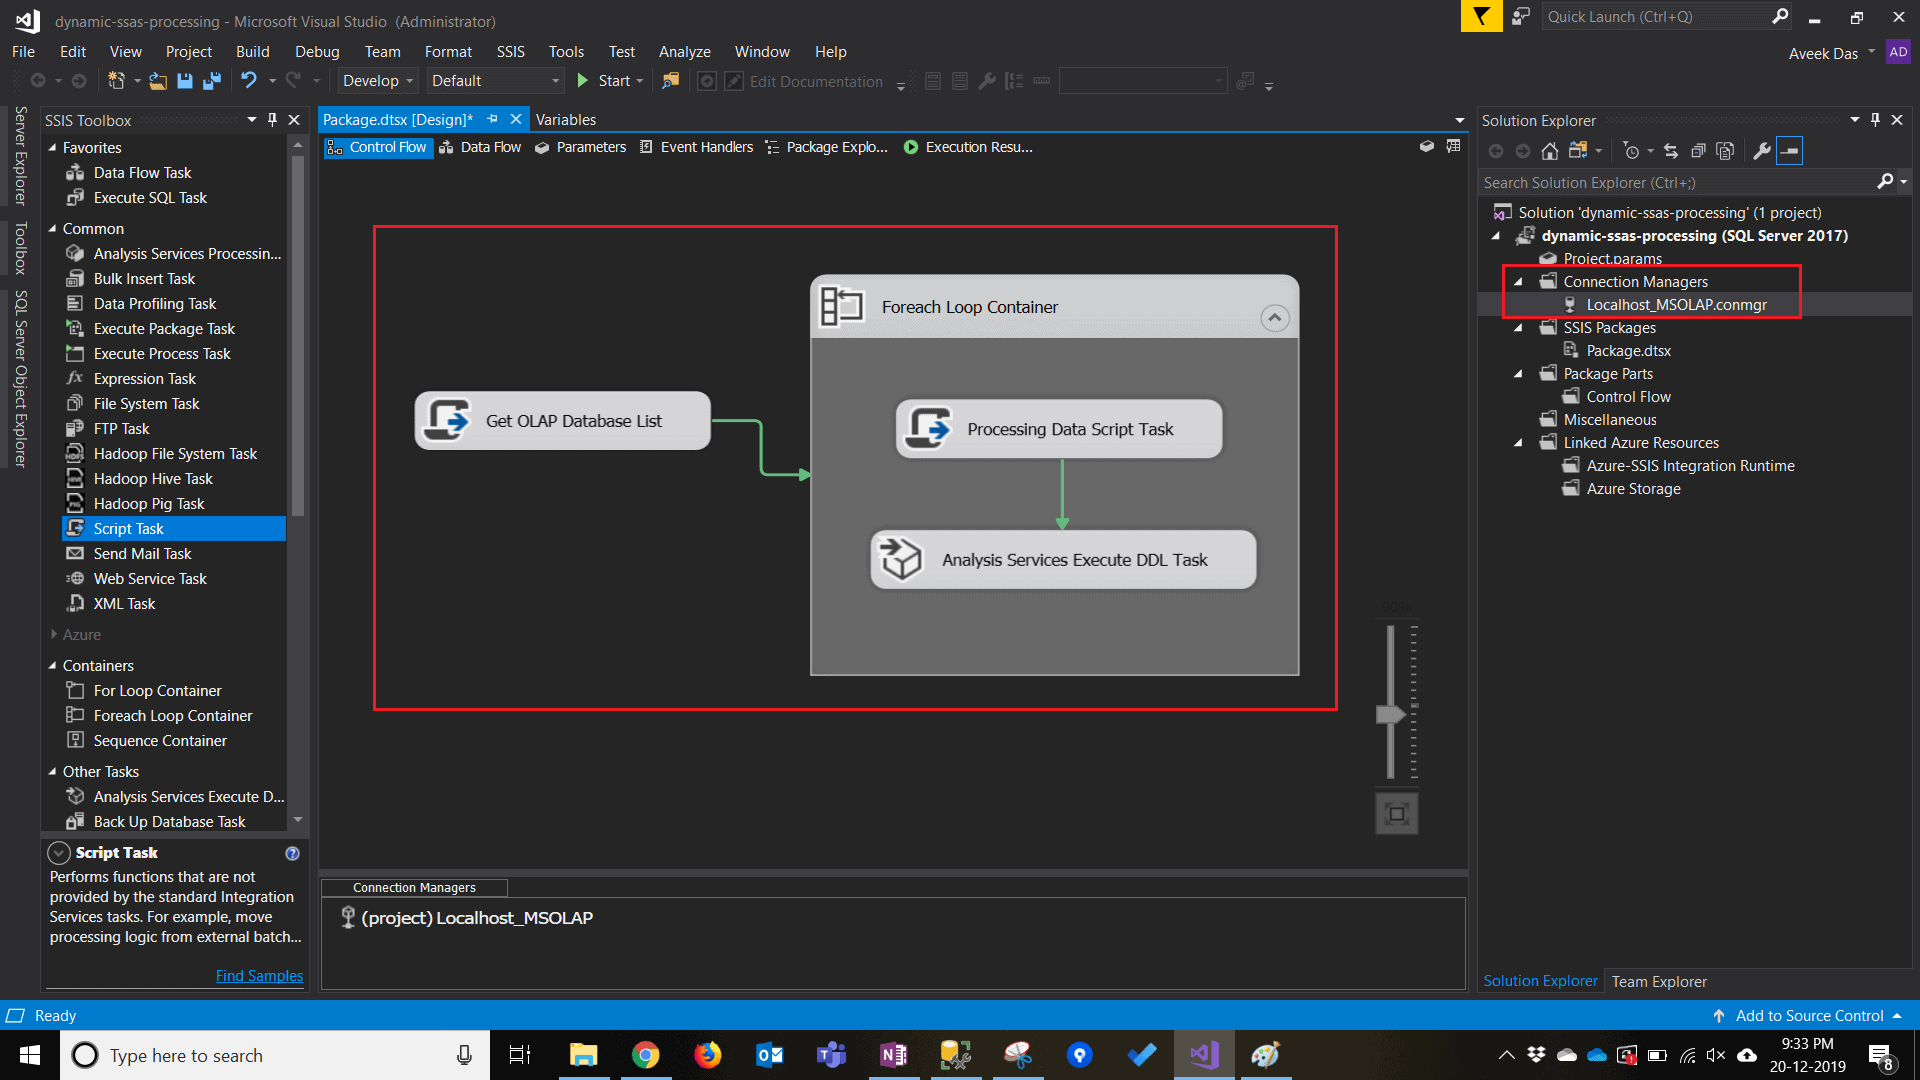Screen dimensions: 1920x1080
Task: Click the Properties wrench icon in Solution Explorer
Action: coord(1762,151)
